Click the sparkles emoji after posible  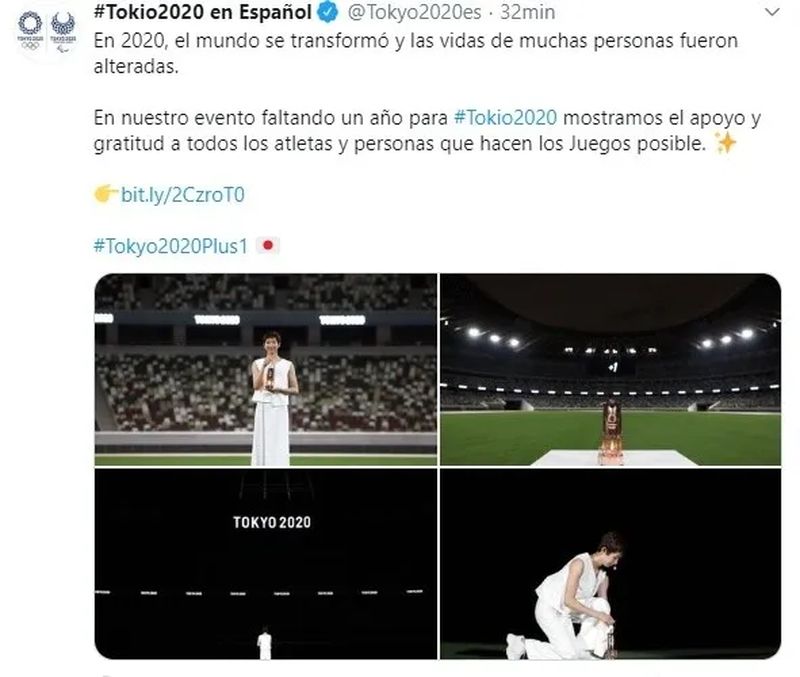point(726,143)
